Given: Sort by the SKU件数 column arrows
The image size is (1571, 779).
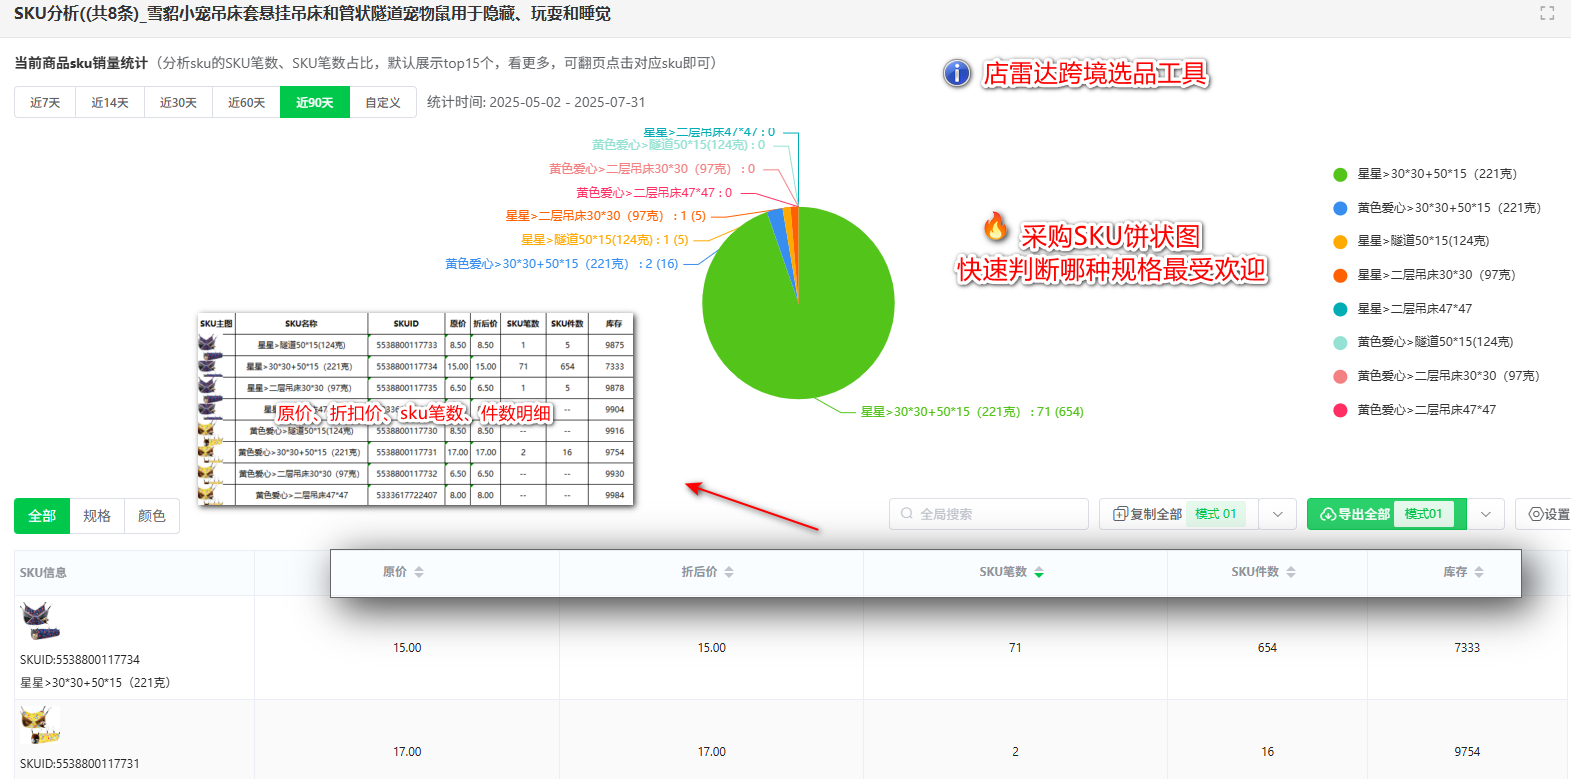Looking at the screenshot, I should coord(1291,572).
